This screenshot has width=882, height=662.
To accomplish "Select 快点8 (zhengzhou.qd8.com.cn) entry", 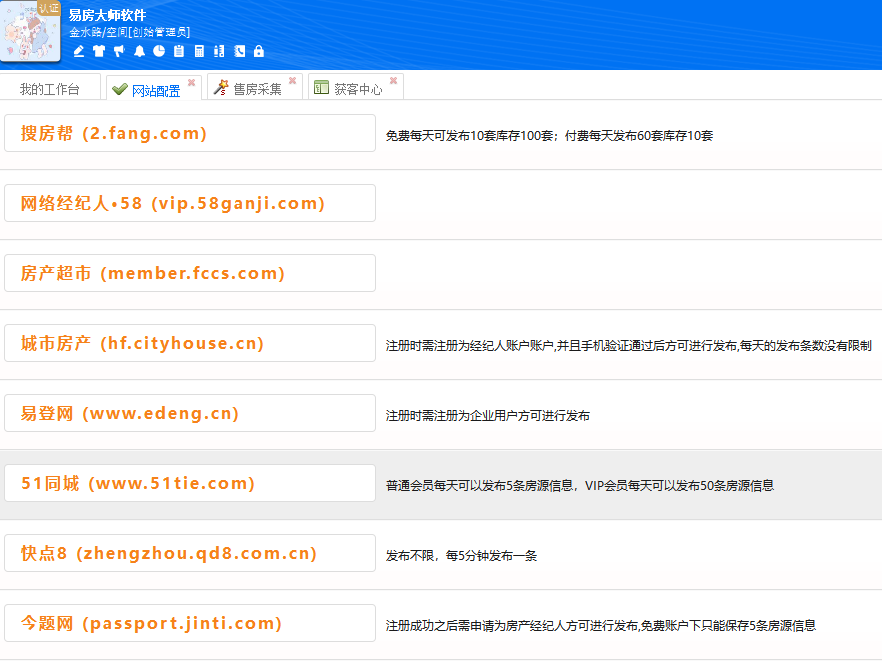I will 190,553.
